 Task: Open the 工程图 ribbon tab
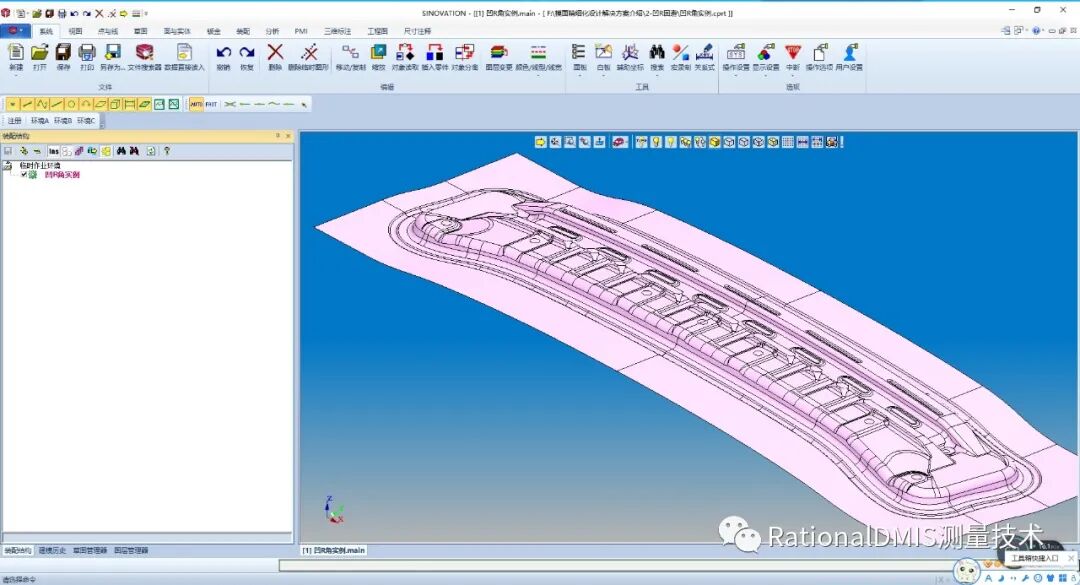coord(377,31)
